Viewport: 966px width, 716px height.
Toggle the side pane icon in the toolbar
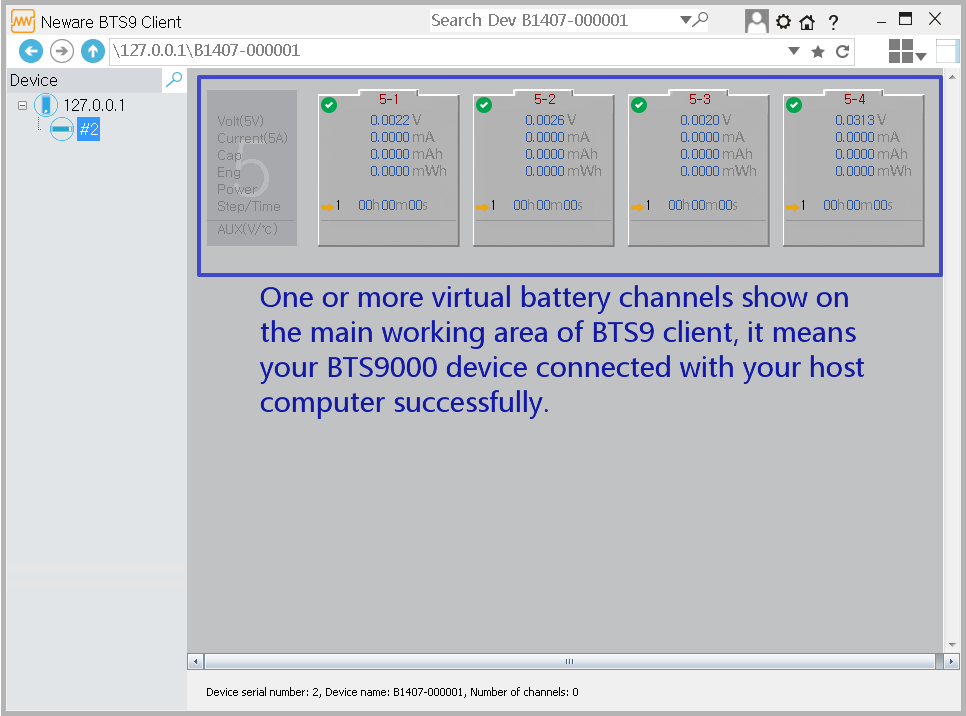[x=948, y=51]
